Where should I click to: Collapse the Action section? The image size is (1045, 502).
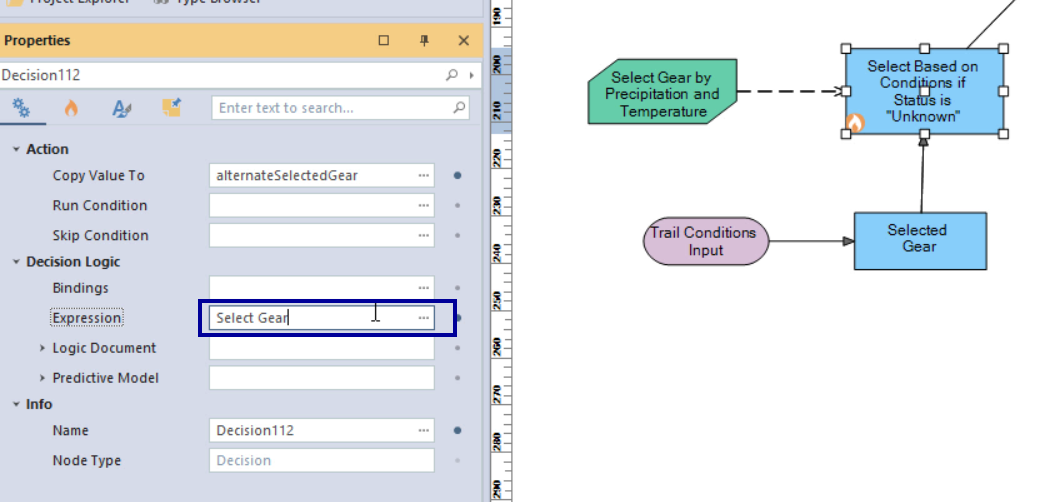coord(16,149)
